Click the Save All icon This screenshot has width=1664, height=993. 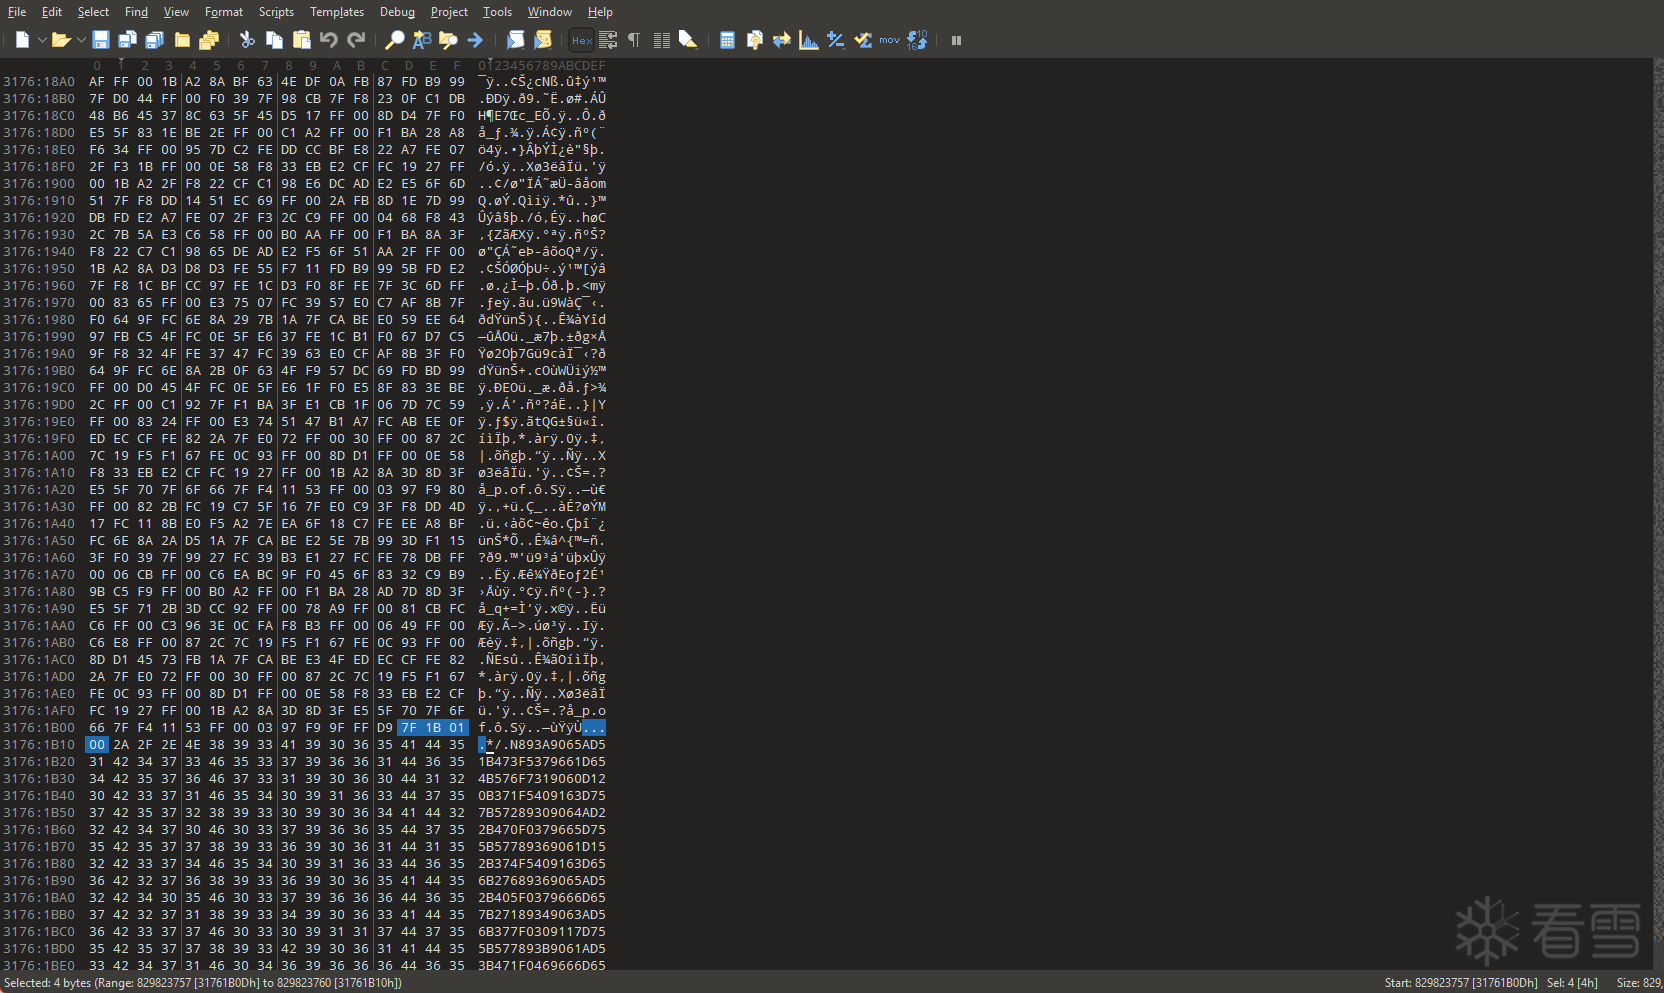pyautogui.click(x=154, y=40)
